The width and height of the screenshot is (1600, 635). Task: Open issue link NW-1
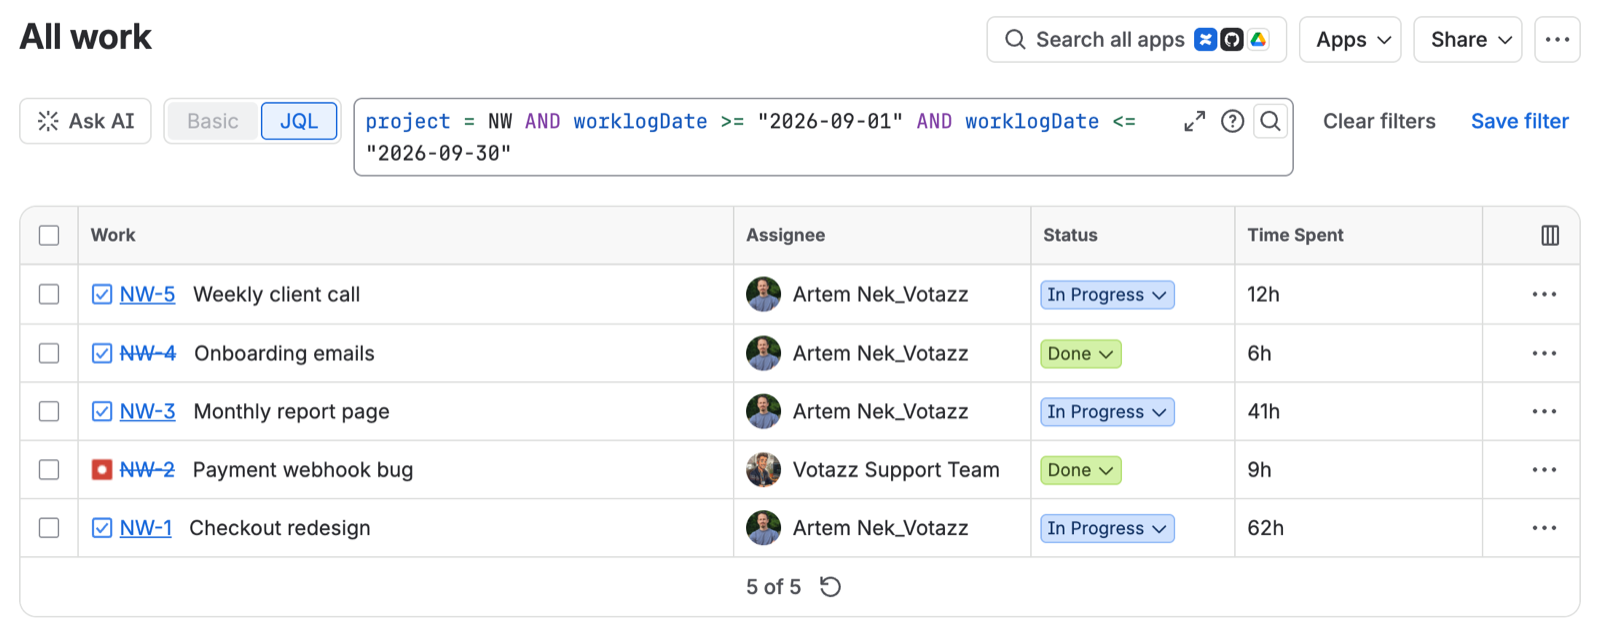(146, 527)
